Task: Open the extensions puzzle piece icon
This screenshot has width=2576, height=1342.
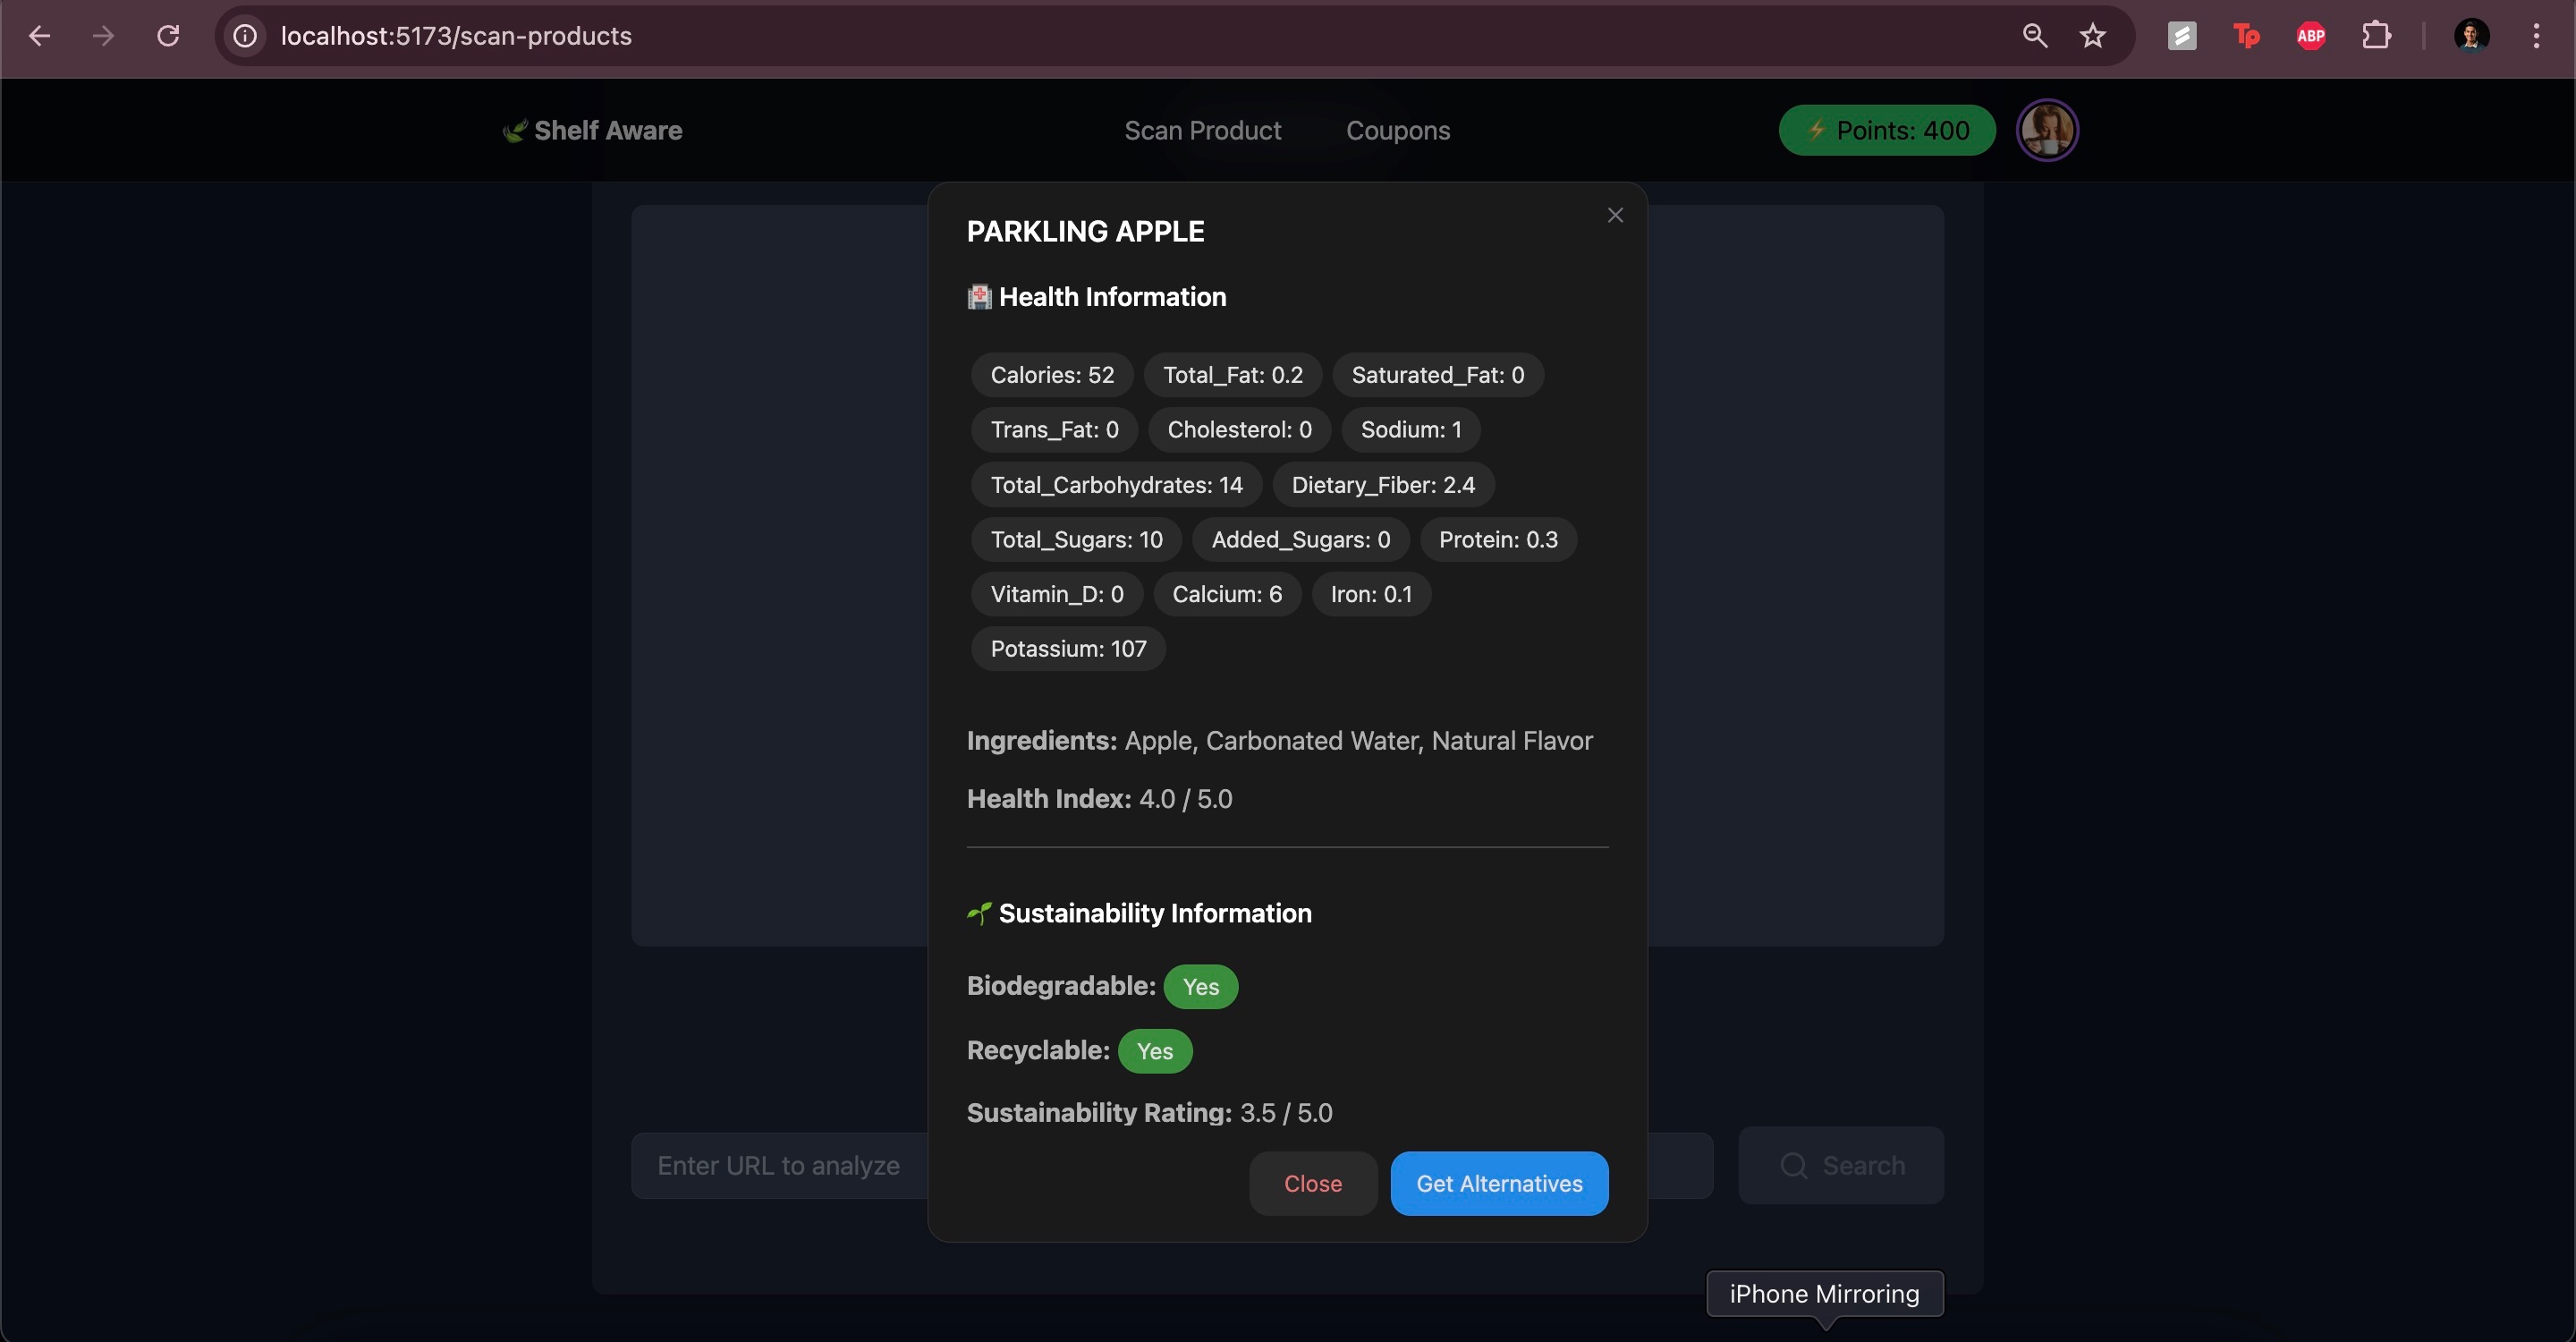Action: (2376, 36)
